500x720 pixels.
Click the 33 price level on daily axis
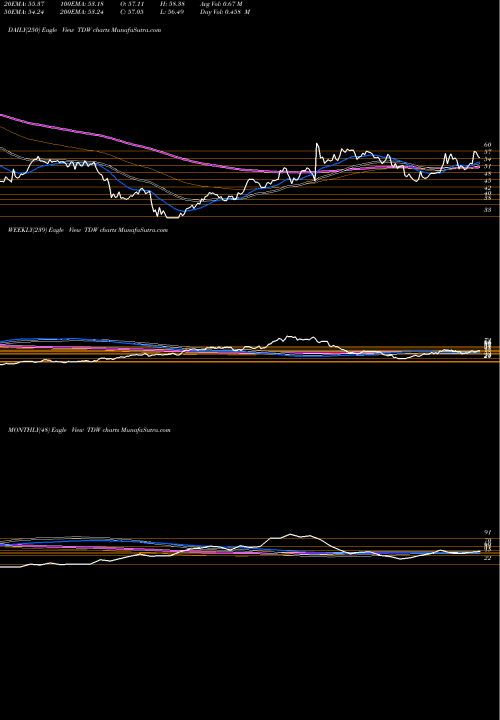pos(488,209)
